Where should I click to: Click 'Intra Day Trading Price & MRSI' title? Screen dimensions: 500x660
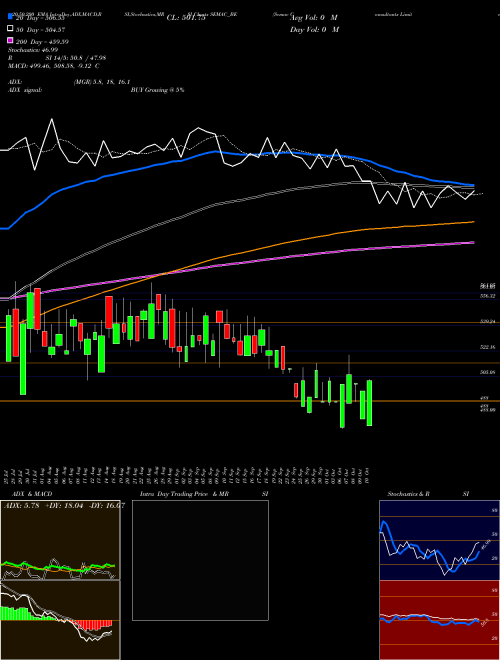204,494
